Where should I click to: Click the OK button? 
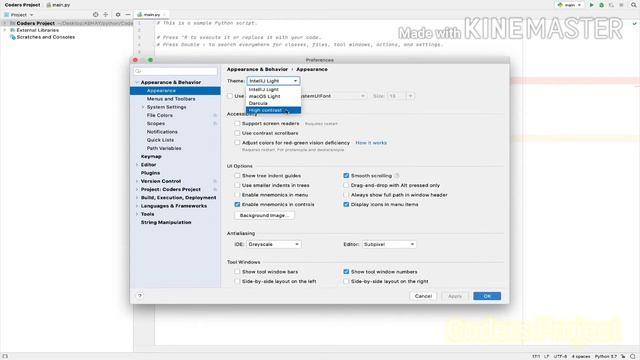point(487,296)
